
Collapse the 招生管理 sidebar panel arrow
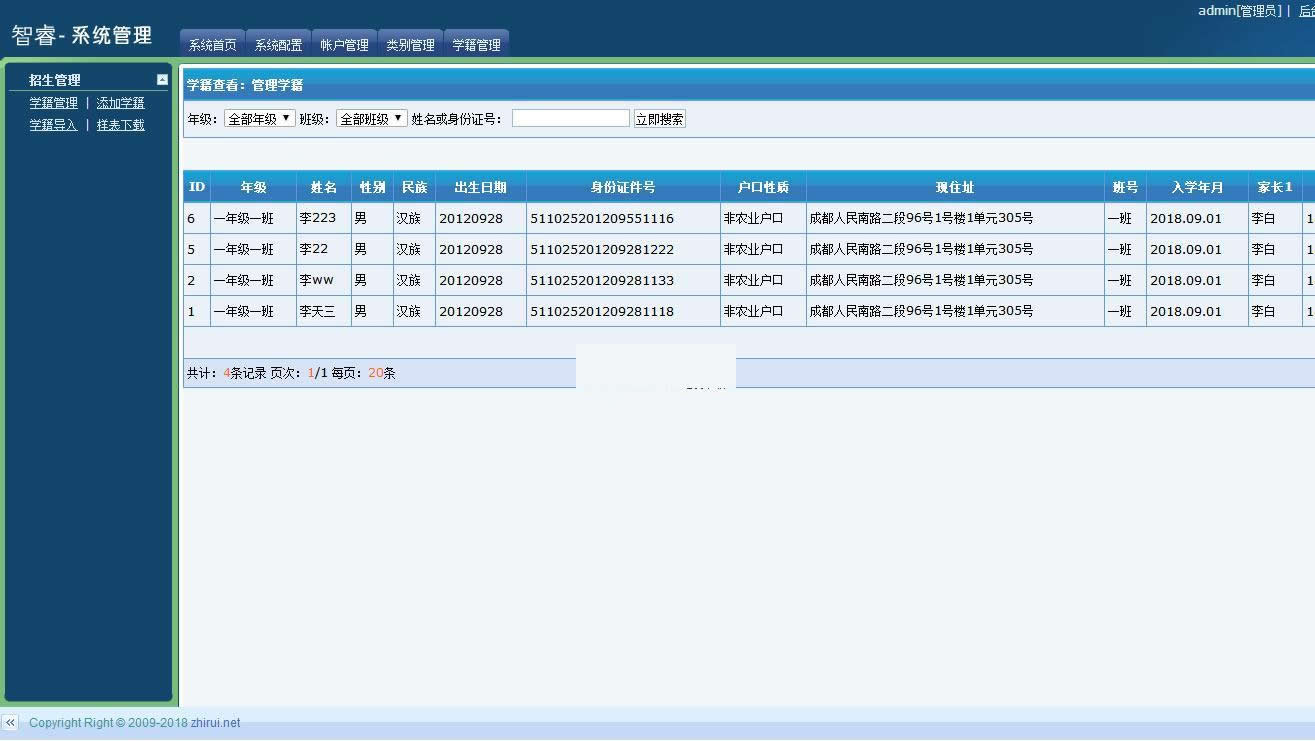[162, 78]
